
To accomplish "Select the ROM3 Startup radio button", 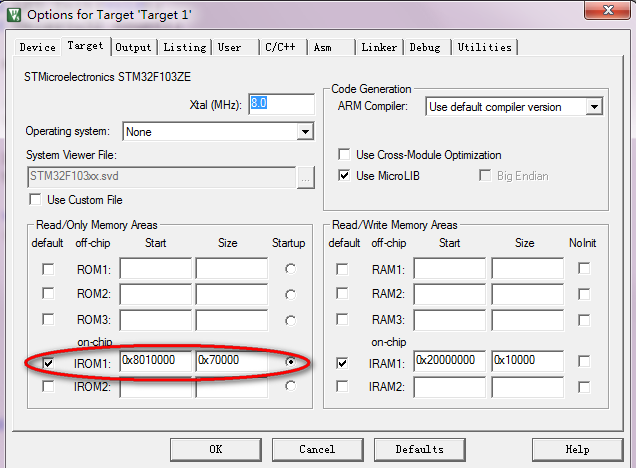I will click(290, 320).
